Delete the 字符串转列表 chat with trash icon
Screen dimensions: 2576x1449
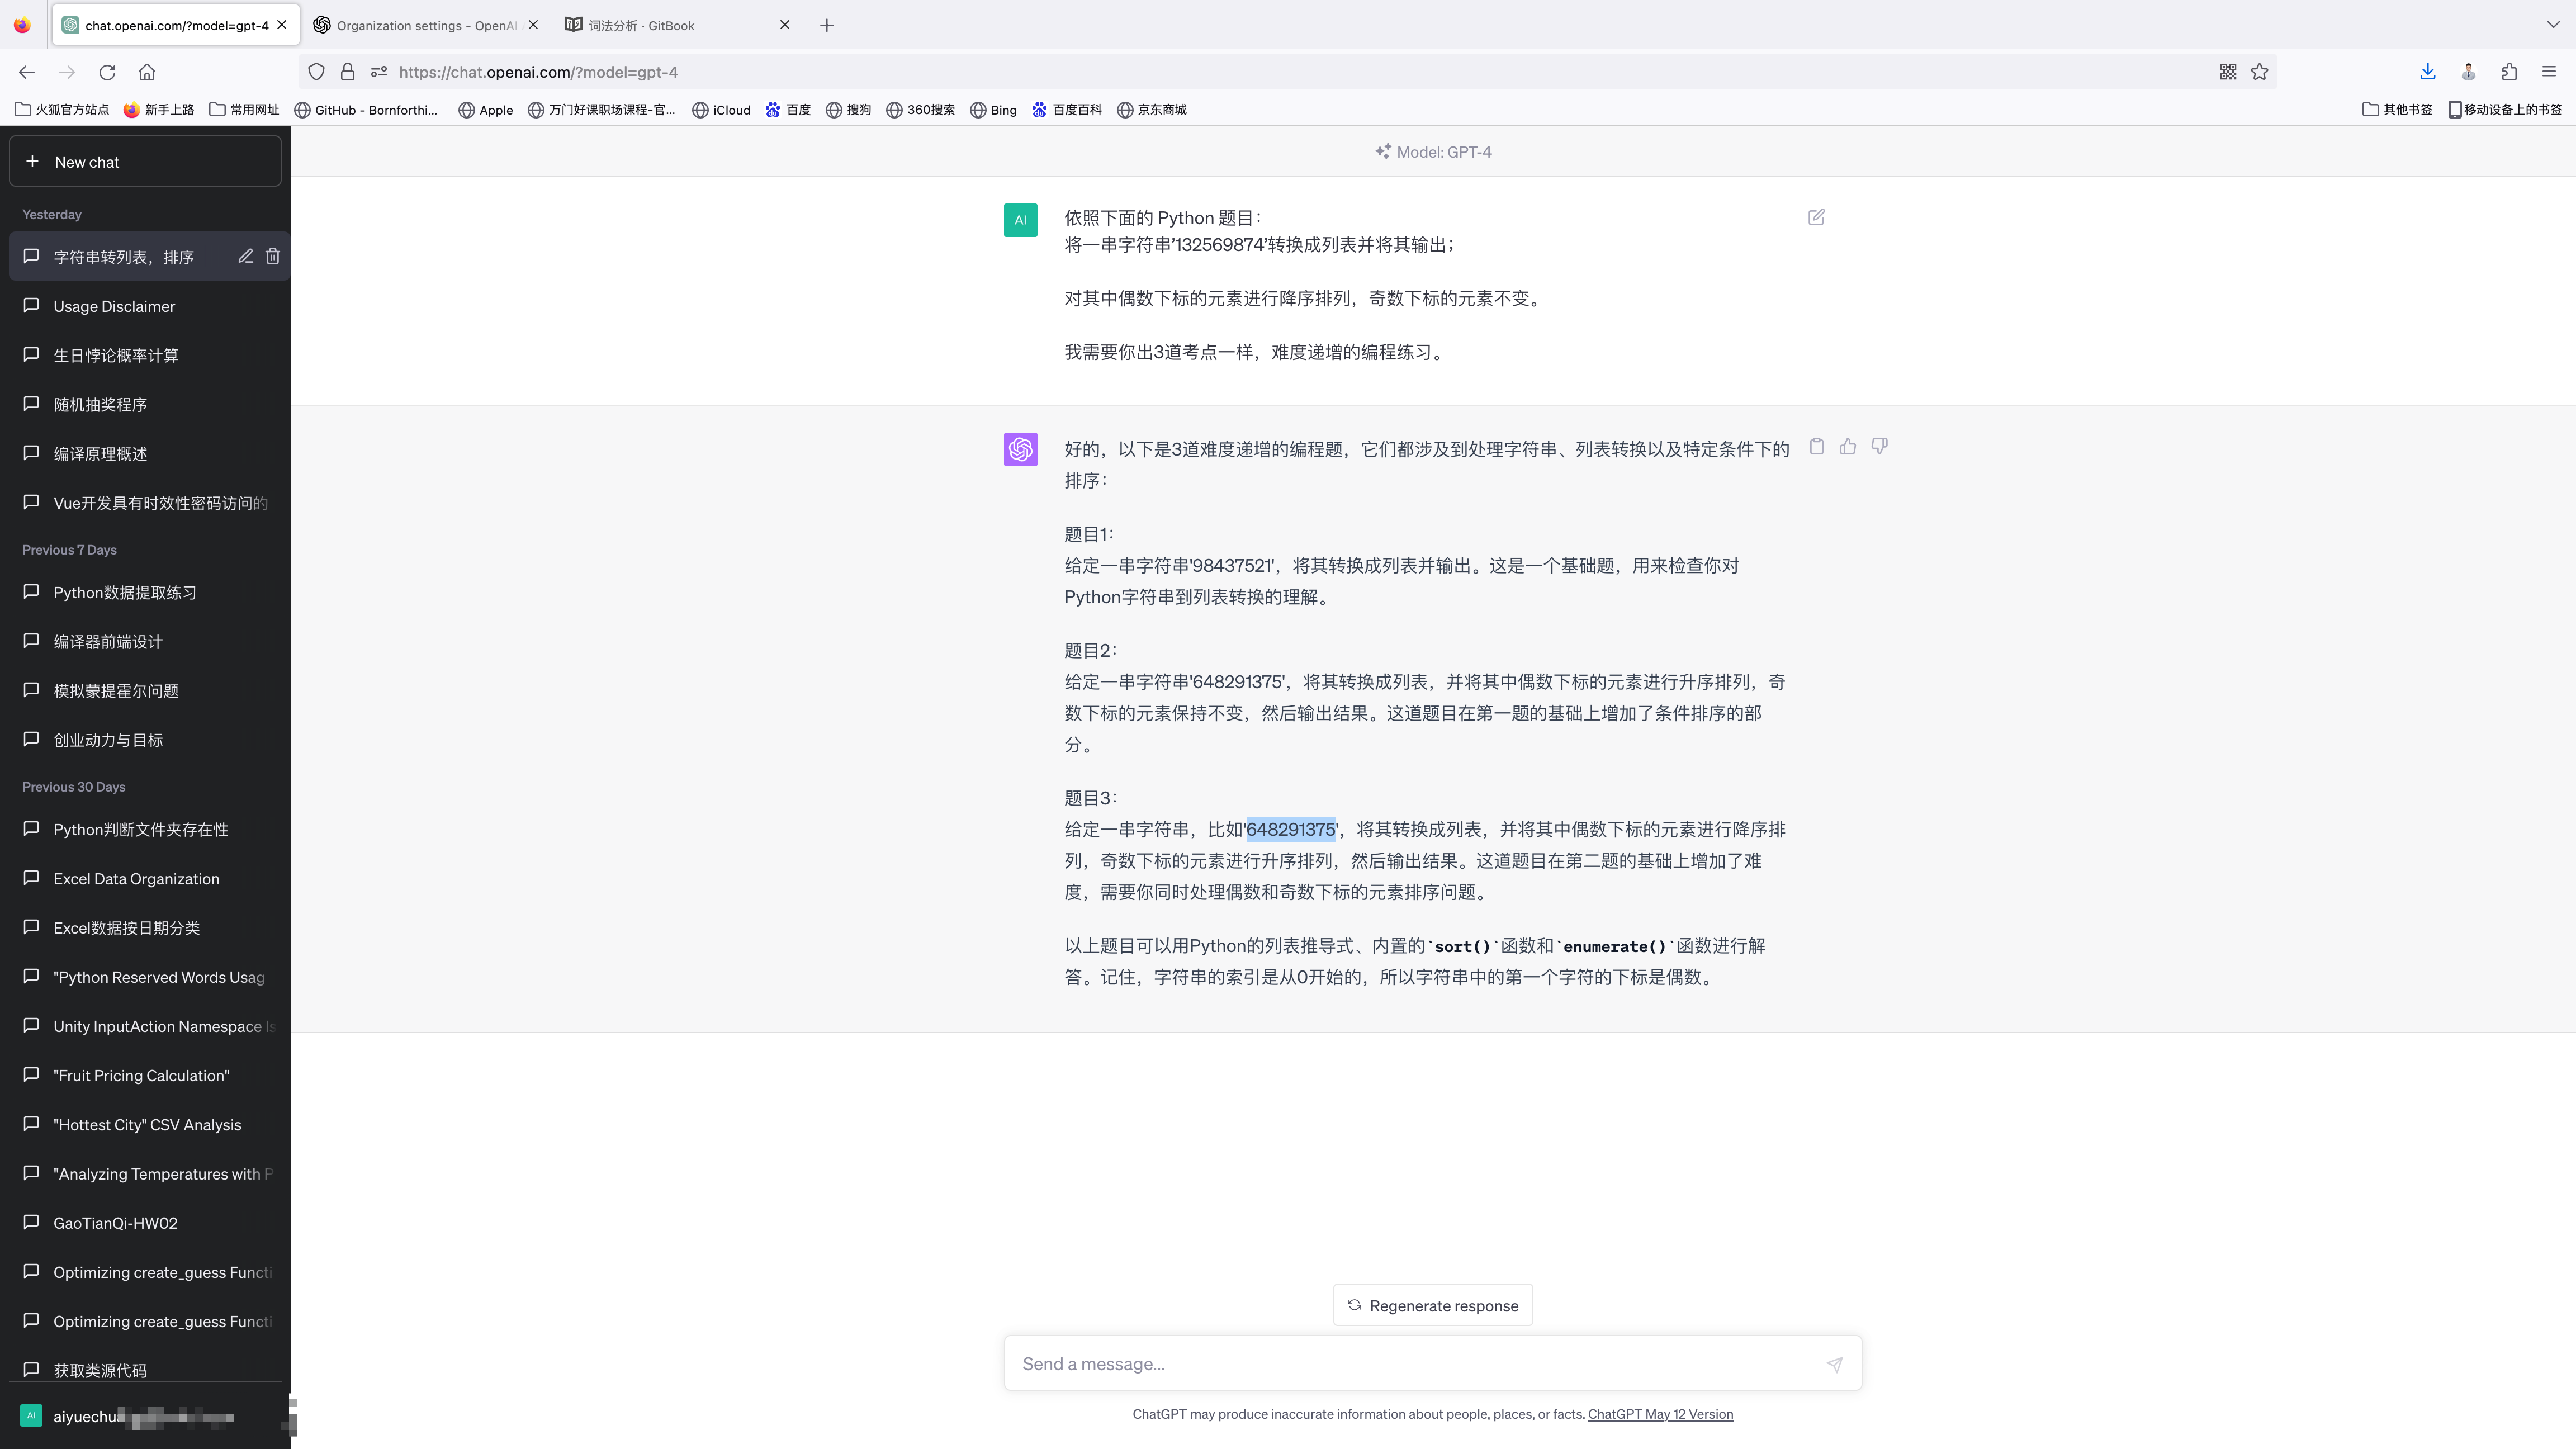[272, 257]
